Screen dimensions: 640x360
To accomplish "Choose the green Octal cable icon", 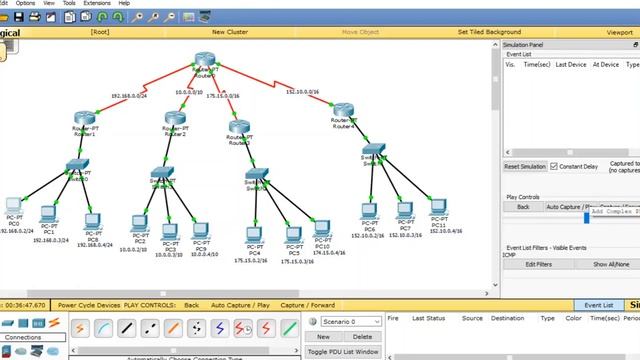I will (289, 328).
